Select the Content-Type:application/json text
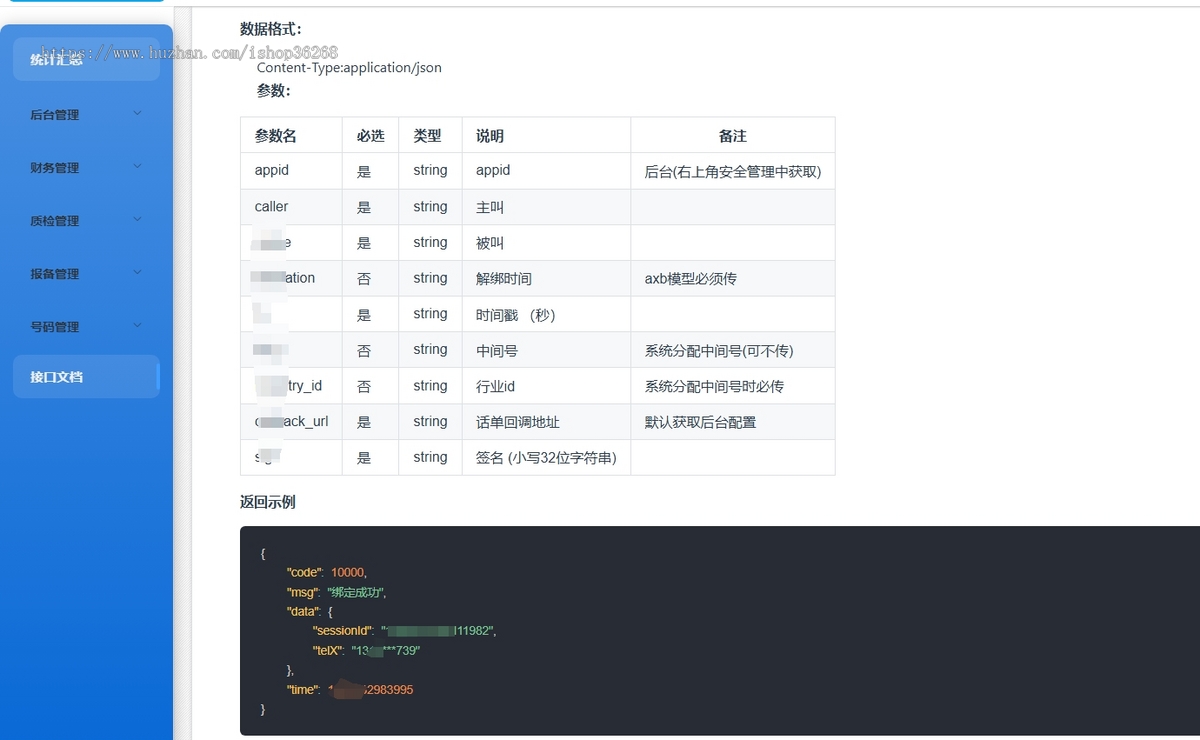Screen dimensions: 1200x740 click(x=349, y=68)
